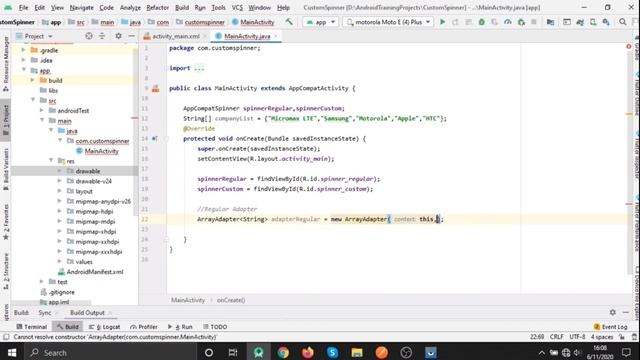Open File Explorer from the Windows taskbar
This screenshot has height=360, width=640.
coord(357,352)
